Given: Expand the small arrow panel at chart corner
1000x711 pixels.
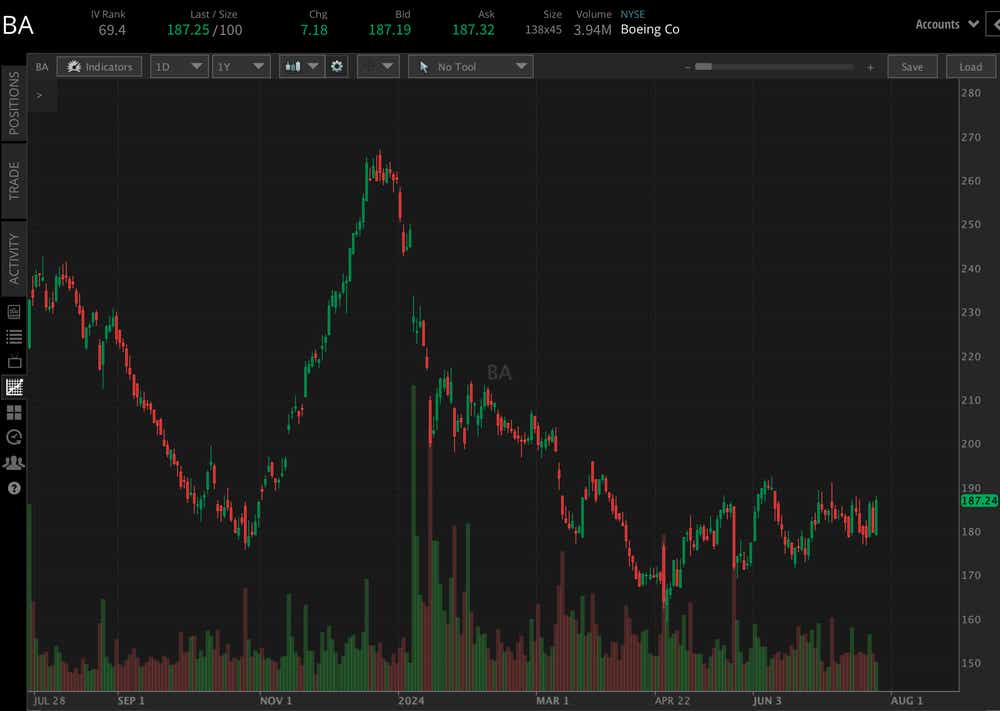Looking at the screenshot, I should [x=40, y=95].
